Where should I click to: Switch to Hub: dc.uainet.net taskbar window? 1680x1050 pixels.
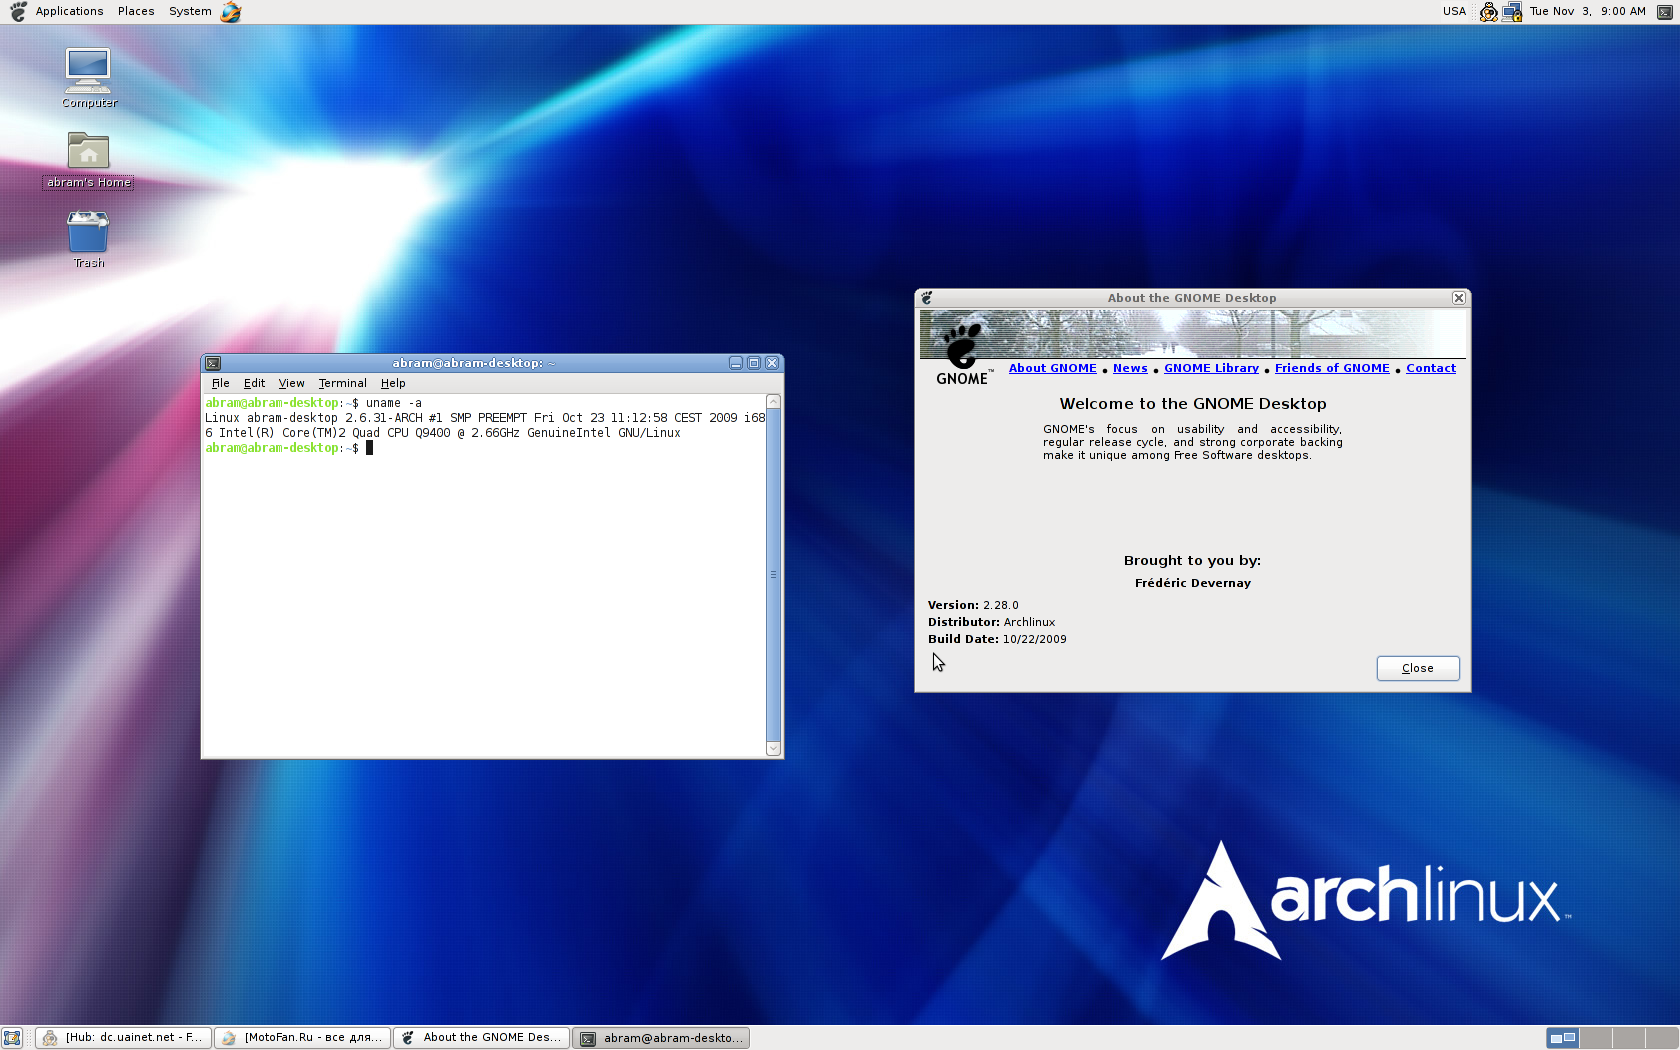(123, 1038)
